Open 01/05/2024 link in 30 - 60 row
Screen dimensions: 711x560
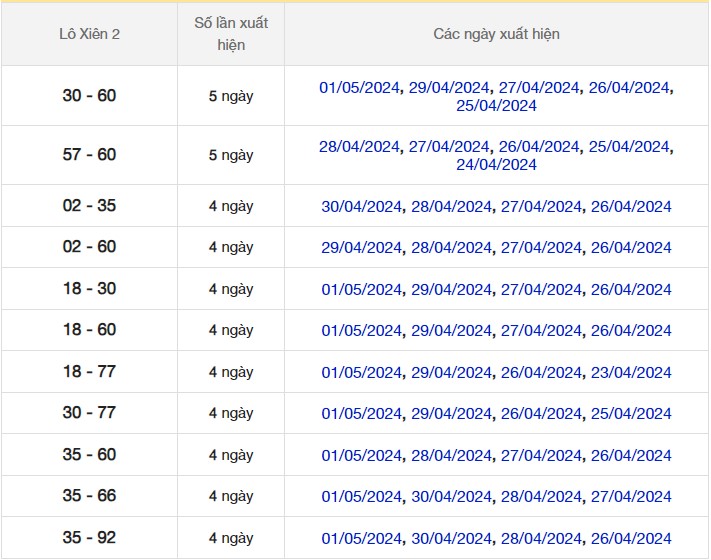coord(360,88)
